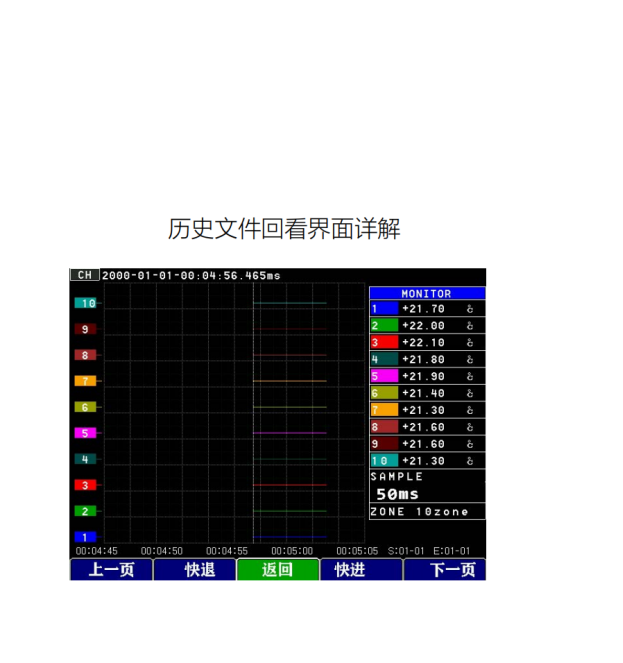Click the blue channel 1 monitor swatch
The width and height of the screenshot is (623, 663).
pos(384,309)
